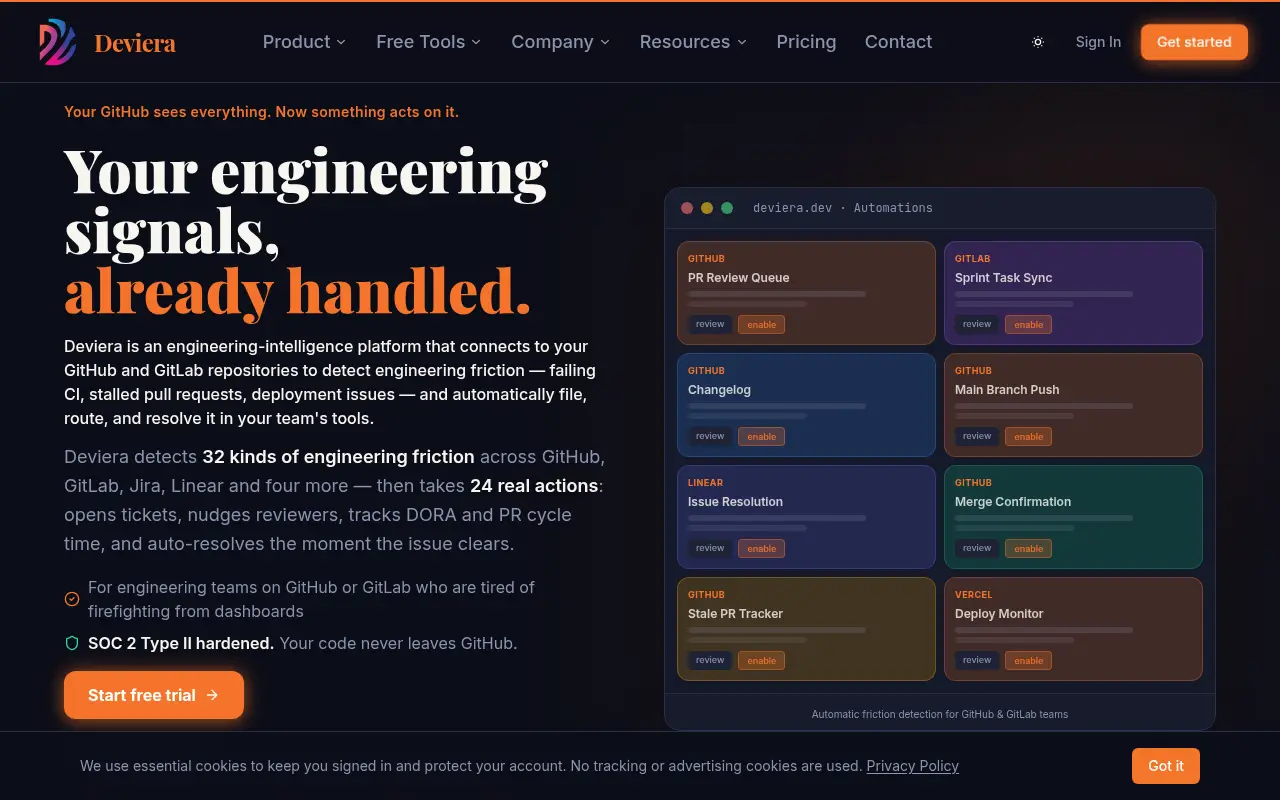Enable the Issue Resolution automation
1280x800 pixels.
[x=761, y=548]
